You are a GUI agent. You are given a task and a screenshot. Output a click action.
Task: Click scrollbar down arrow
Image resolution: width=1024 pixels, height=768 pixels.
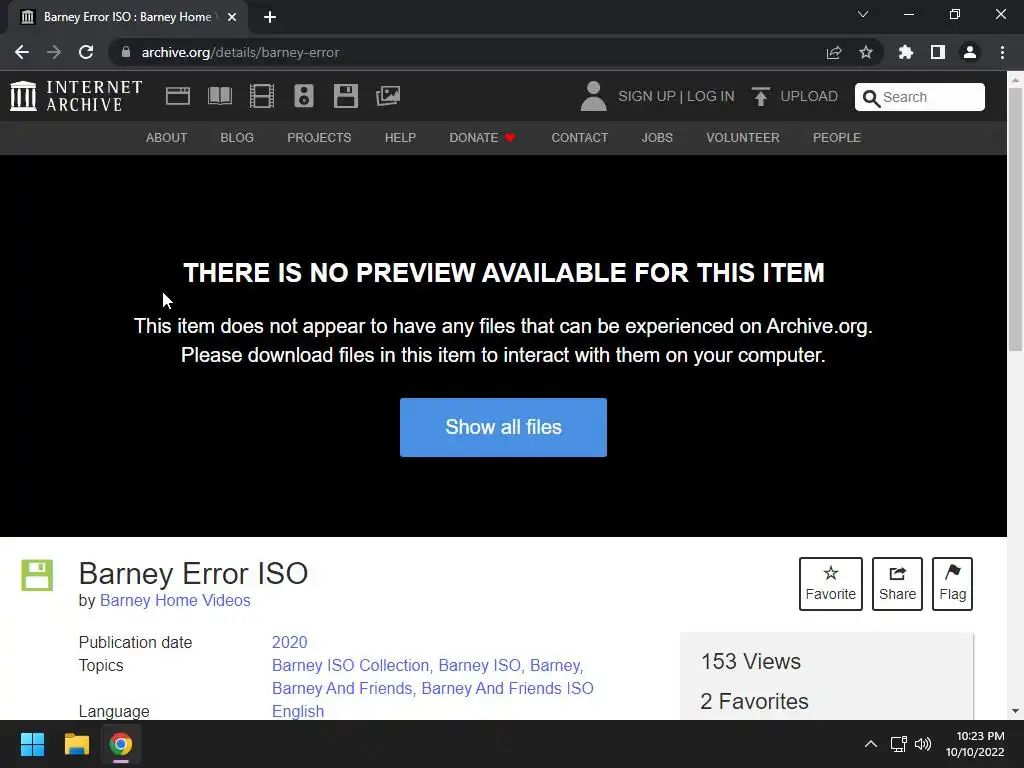[1016, 711]
